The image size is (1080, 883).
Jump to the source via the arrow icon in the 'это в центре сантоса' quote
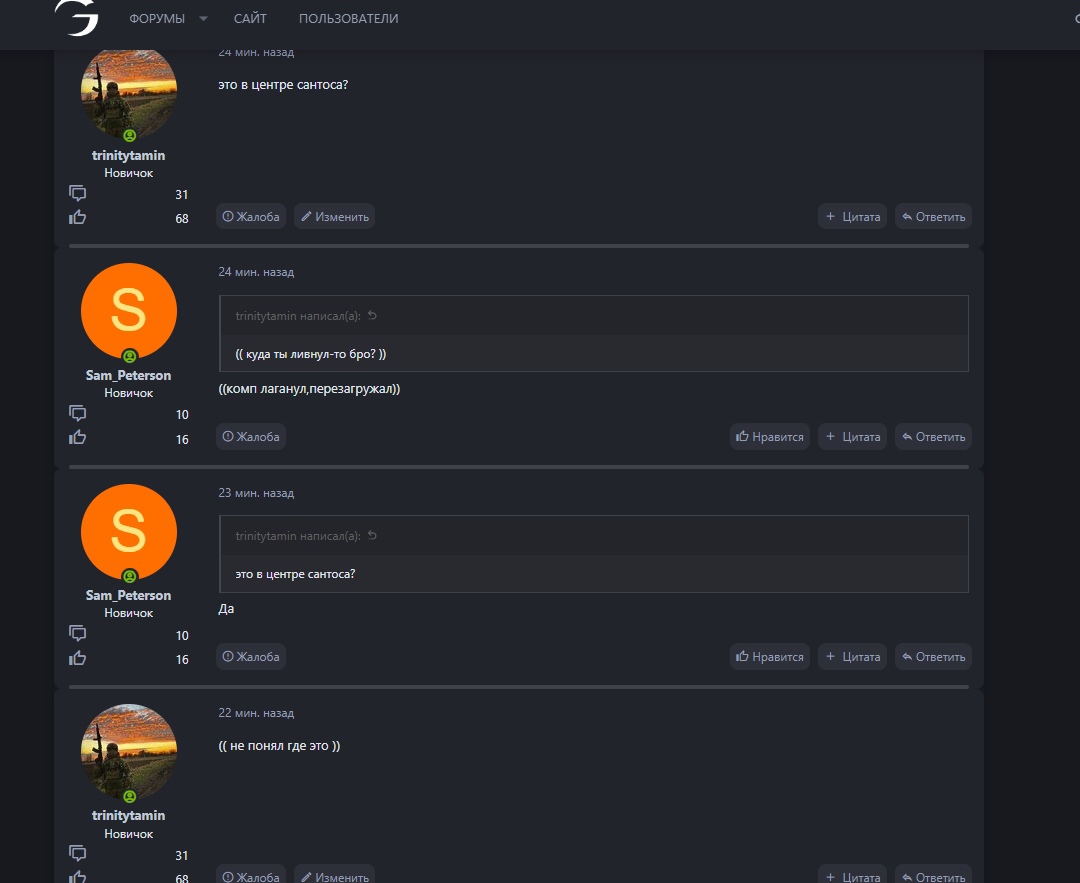[x=372, y=535]
